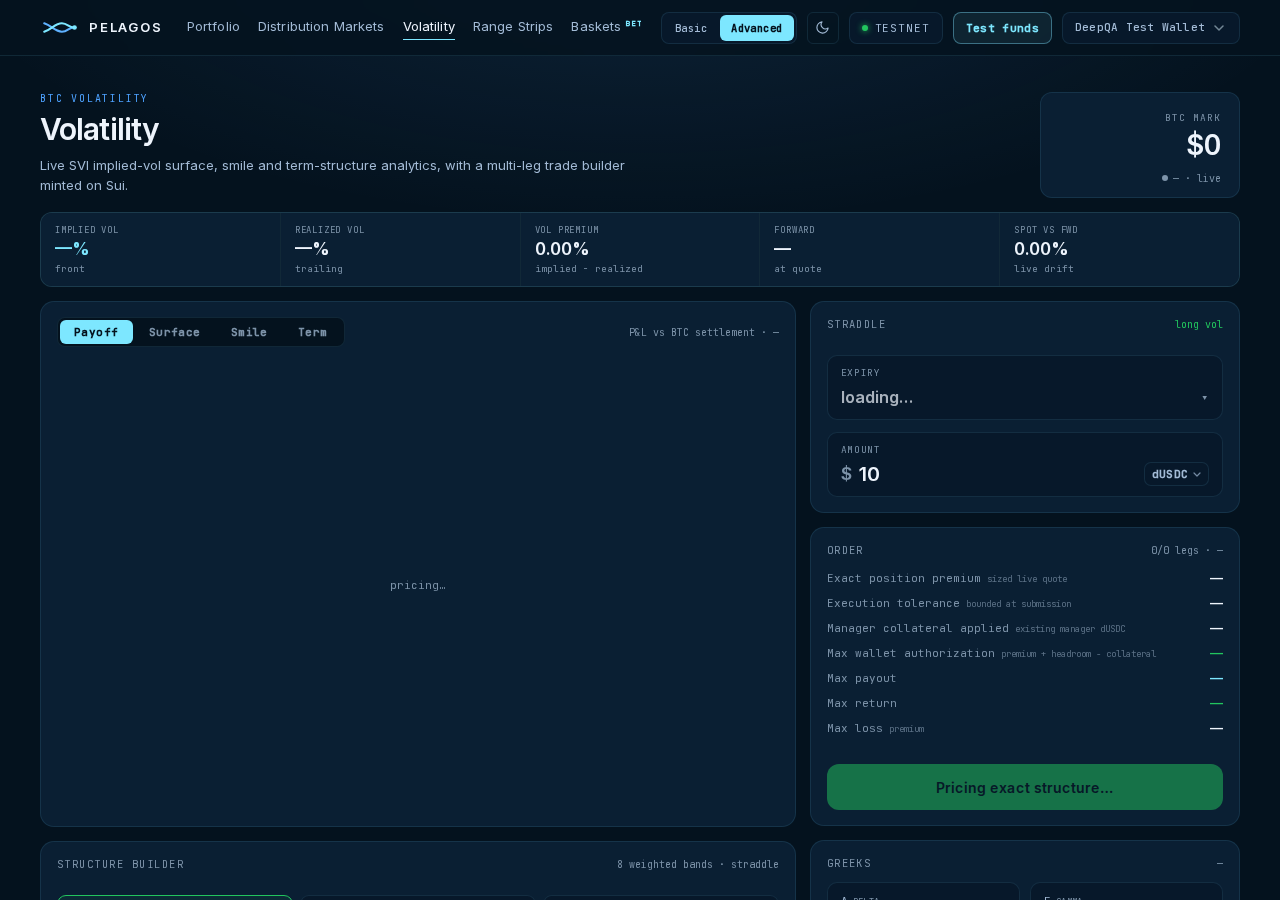Switch chart to Surface tab

[x=174, y=332]
